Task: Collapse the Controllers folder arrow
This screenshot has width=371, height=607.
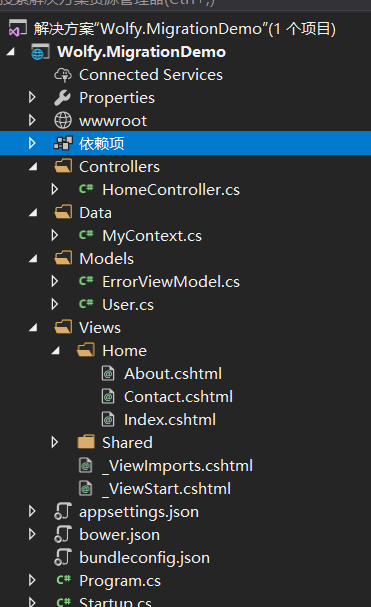Action: point(33,167)
